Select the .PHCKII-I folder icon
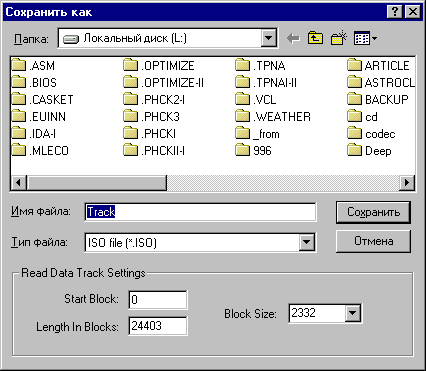 (130, 150)
